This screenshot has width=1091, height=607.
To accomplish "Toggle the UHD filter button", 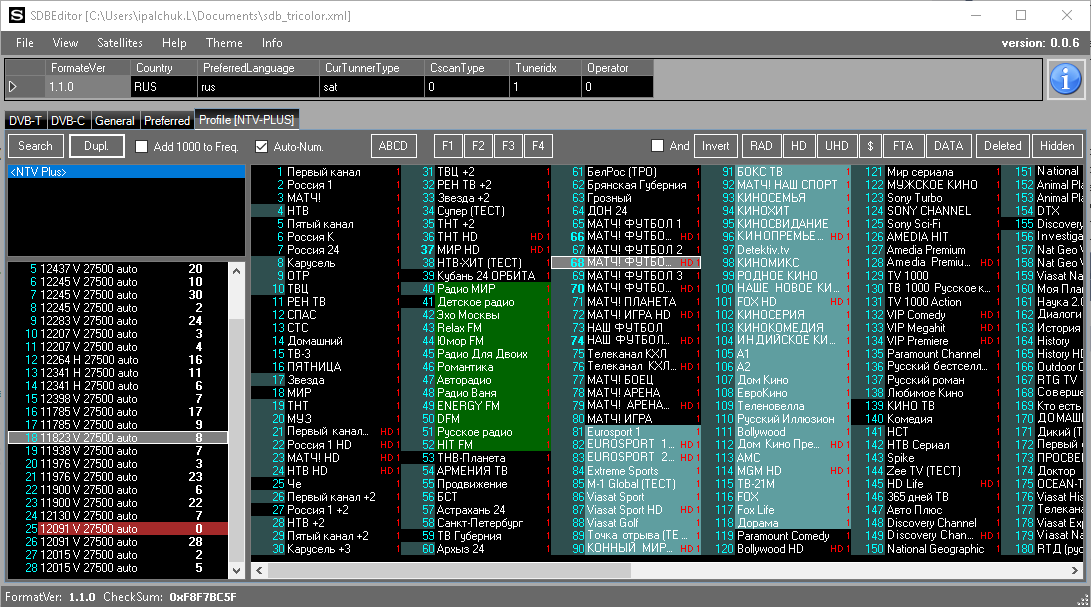I will click(x=836, y=146).
